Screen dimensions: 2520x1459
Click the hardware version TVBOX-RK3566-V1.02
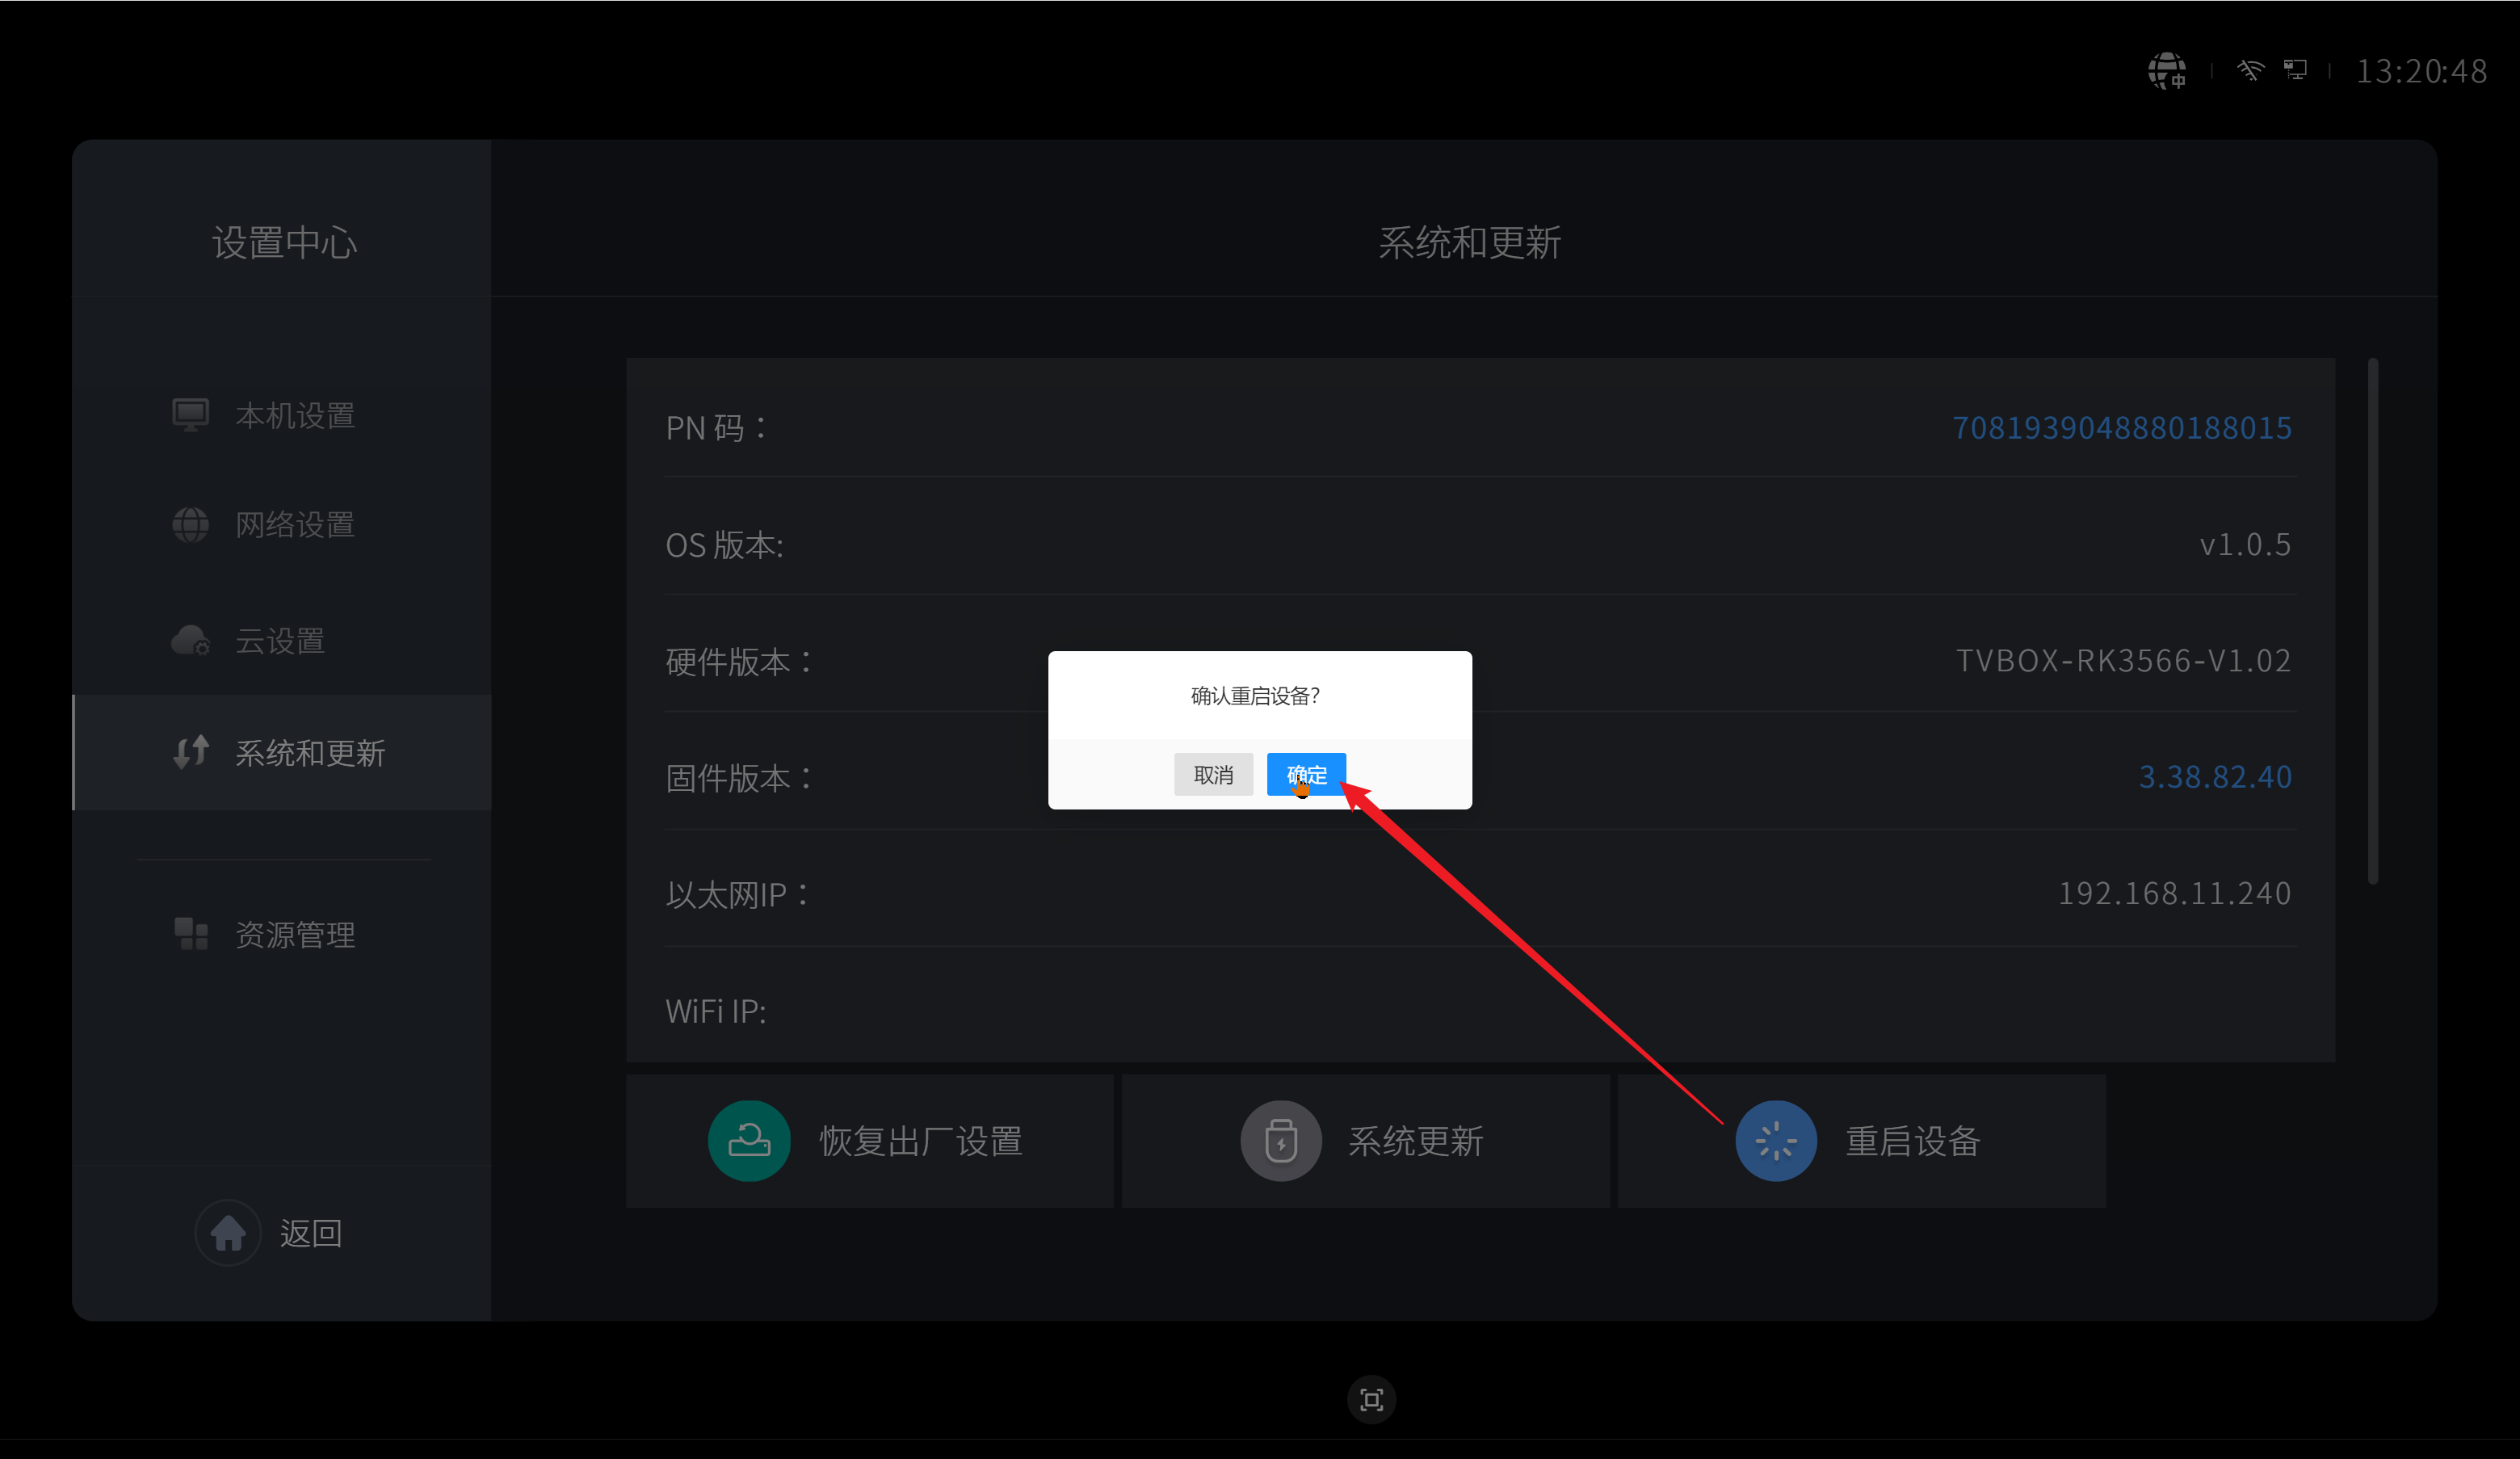[2123, 660]
